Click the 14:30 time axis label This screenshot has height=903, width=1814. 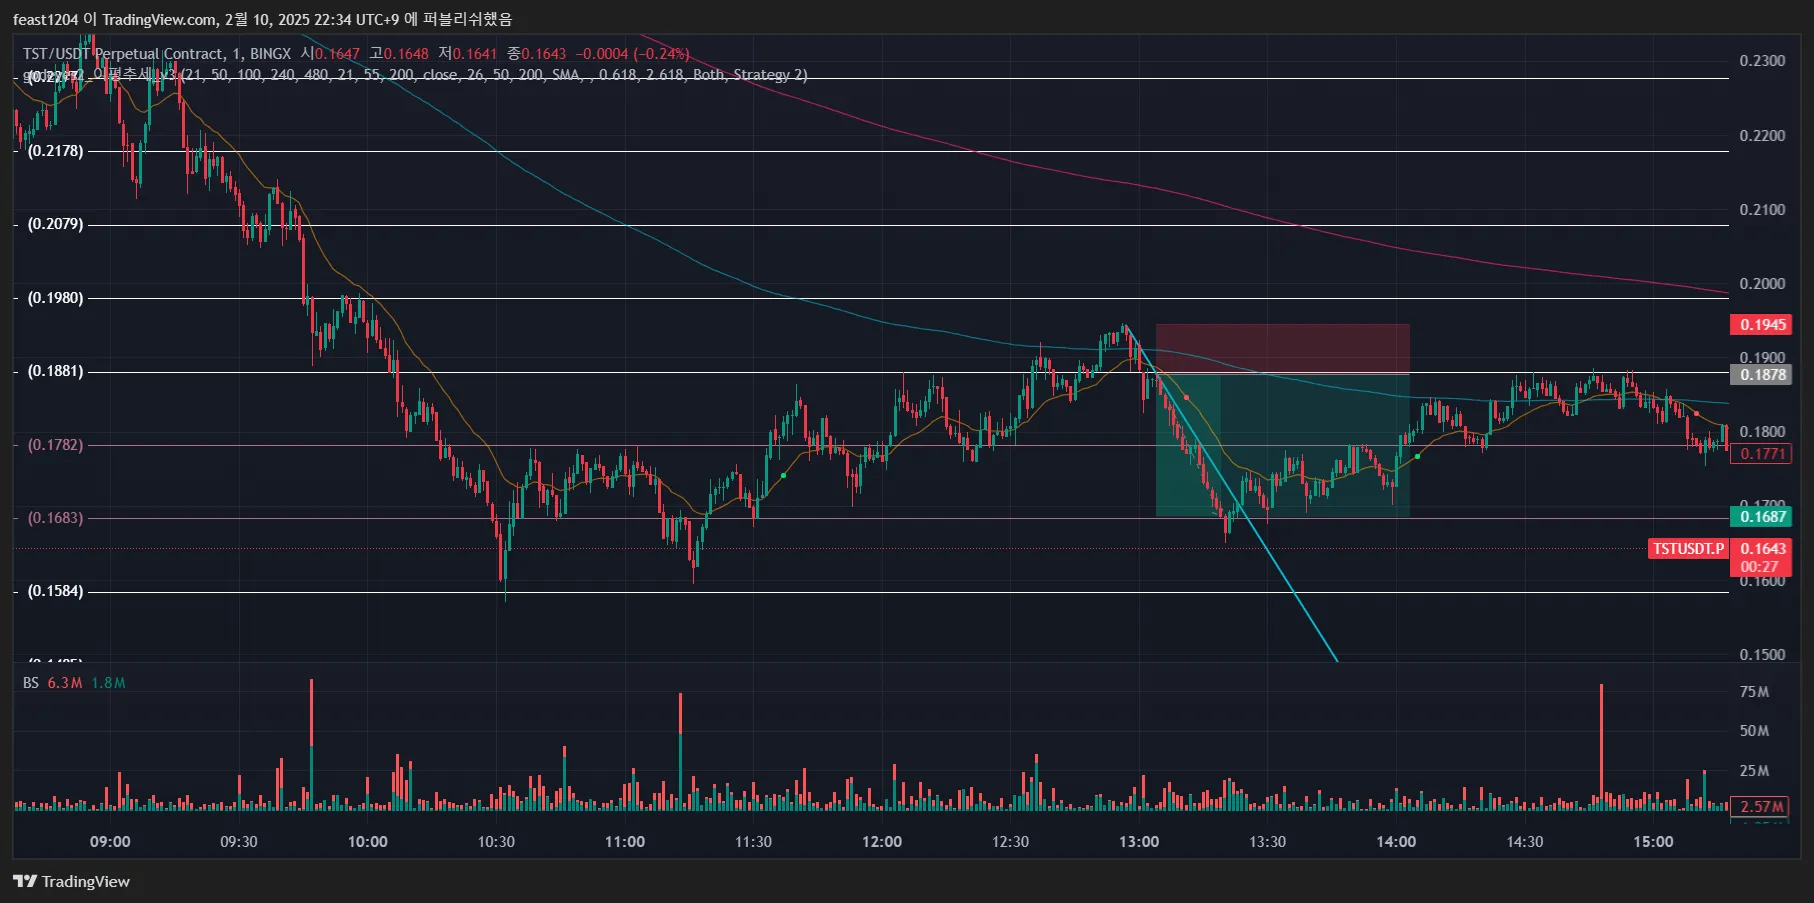[1525, 842]
